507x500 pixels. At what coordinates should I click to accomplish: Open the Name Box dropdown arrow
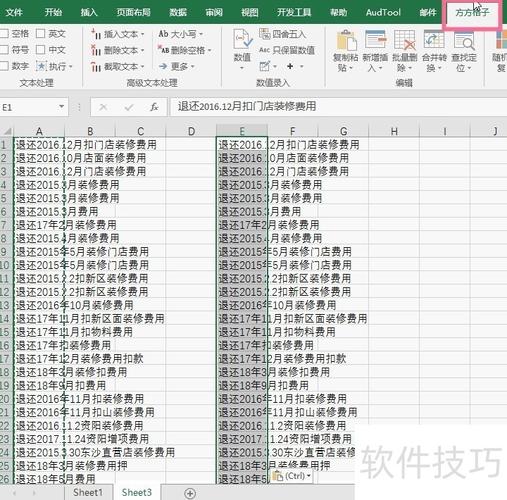click(61, 107)
